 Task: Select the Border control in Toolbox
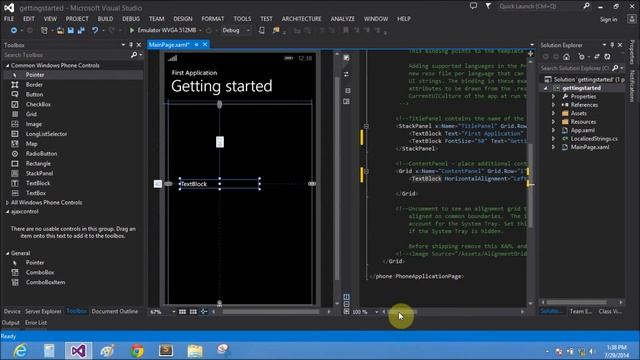pos(34,84)
